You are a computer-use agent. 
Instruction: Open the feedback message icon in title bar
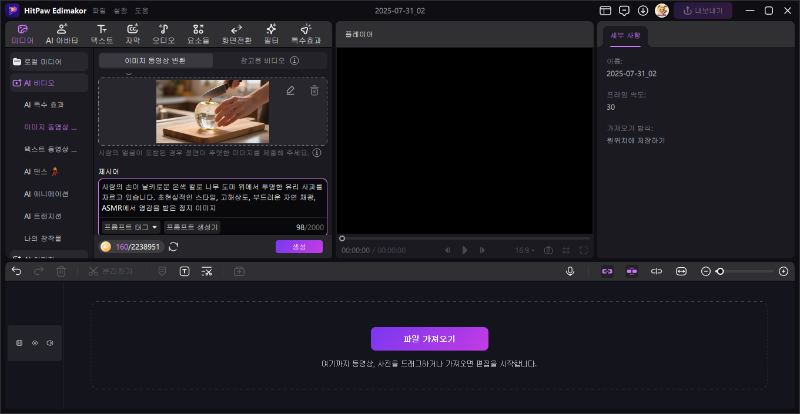pyautogui.click(x=624, y=11)
